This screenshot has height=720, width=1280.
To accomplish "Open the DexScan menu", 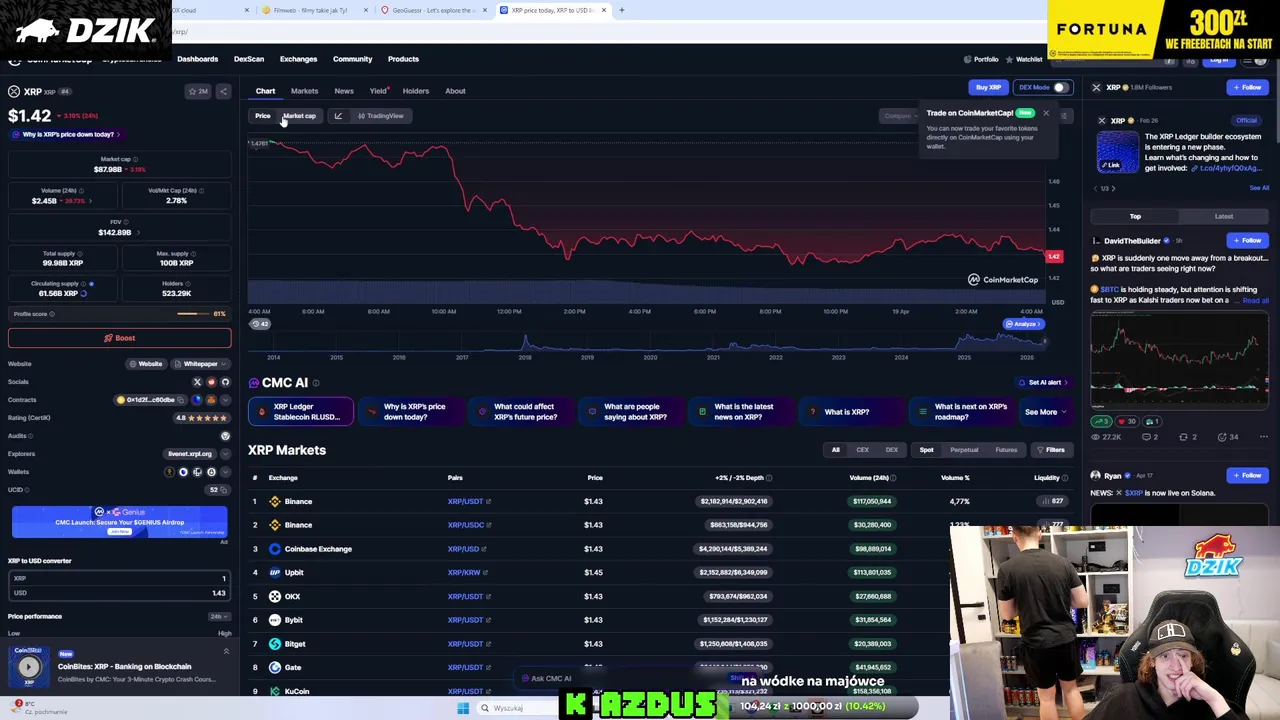I will click(249, 59).
